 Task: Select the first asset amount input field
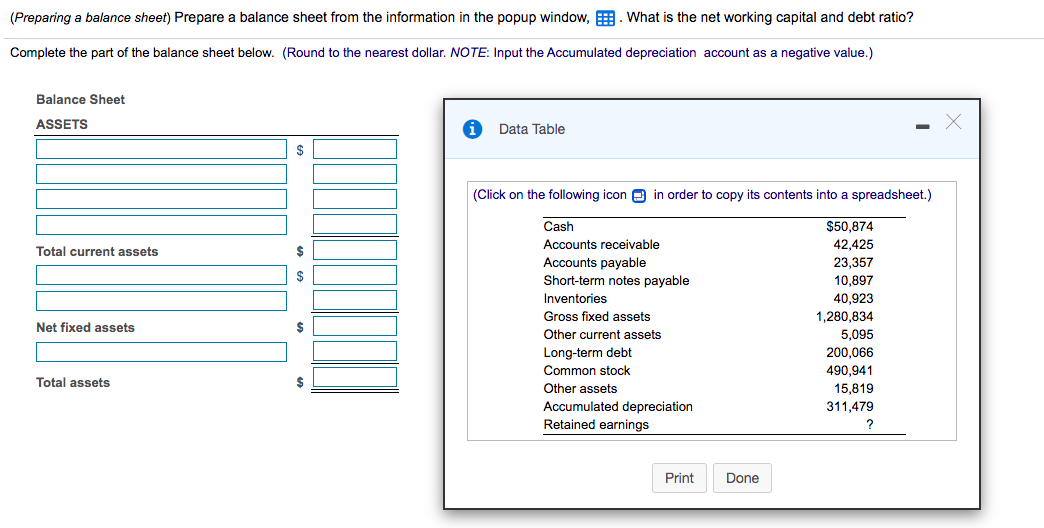tap(355, 149)
